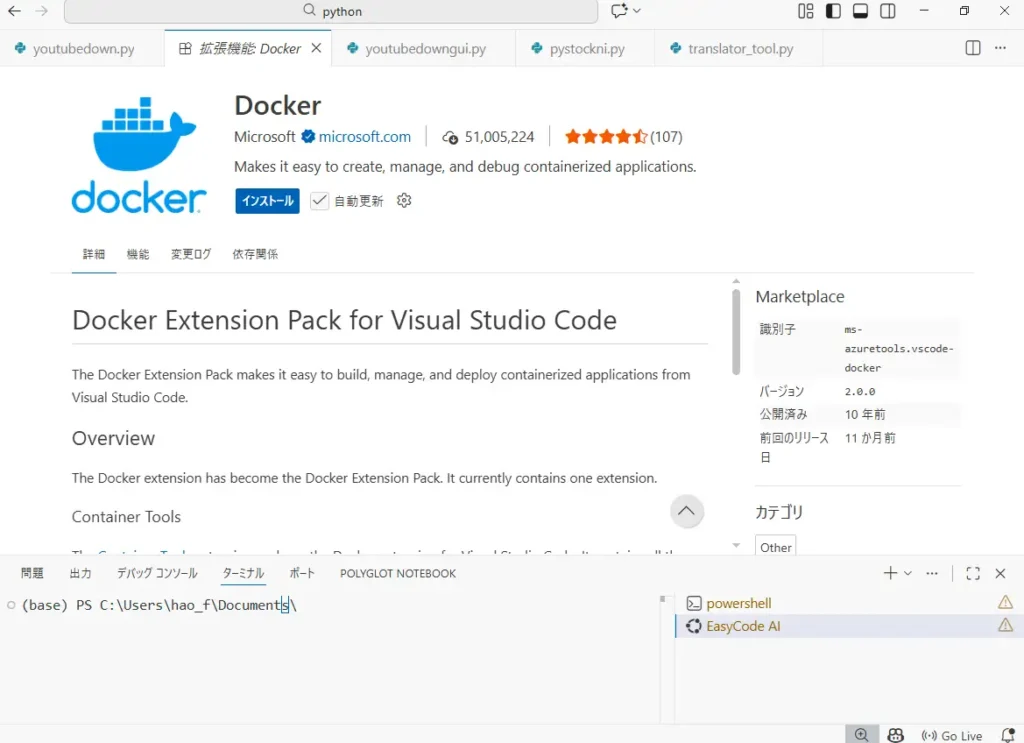Go forward with the right arrow
This screenshot has width=1024, height=743.
(x=42, y=11)
